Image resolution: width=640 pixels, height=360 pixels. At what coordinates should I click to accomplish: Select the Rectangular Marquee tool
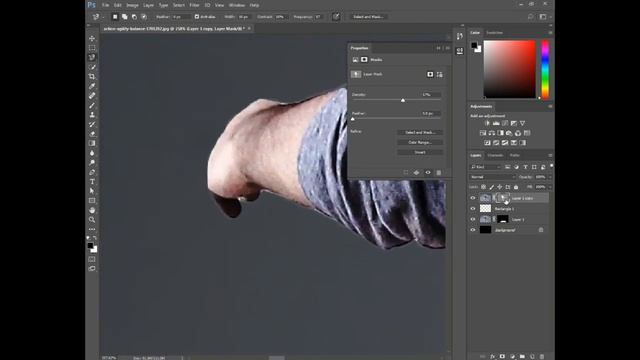[x=92, y=48]
